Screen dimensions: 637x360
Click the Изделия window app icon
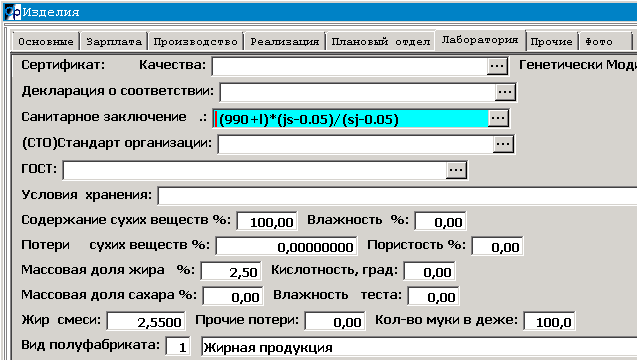click(x=12, y=12)
